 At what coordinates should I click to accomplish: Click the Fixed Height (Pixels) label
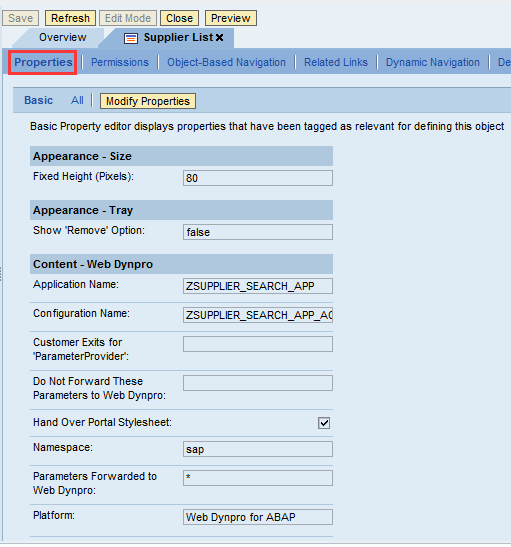(x=83, y=177)
